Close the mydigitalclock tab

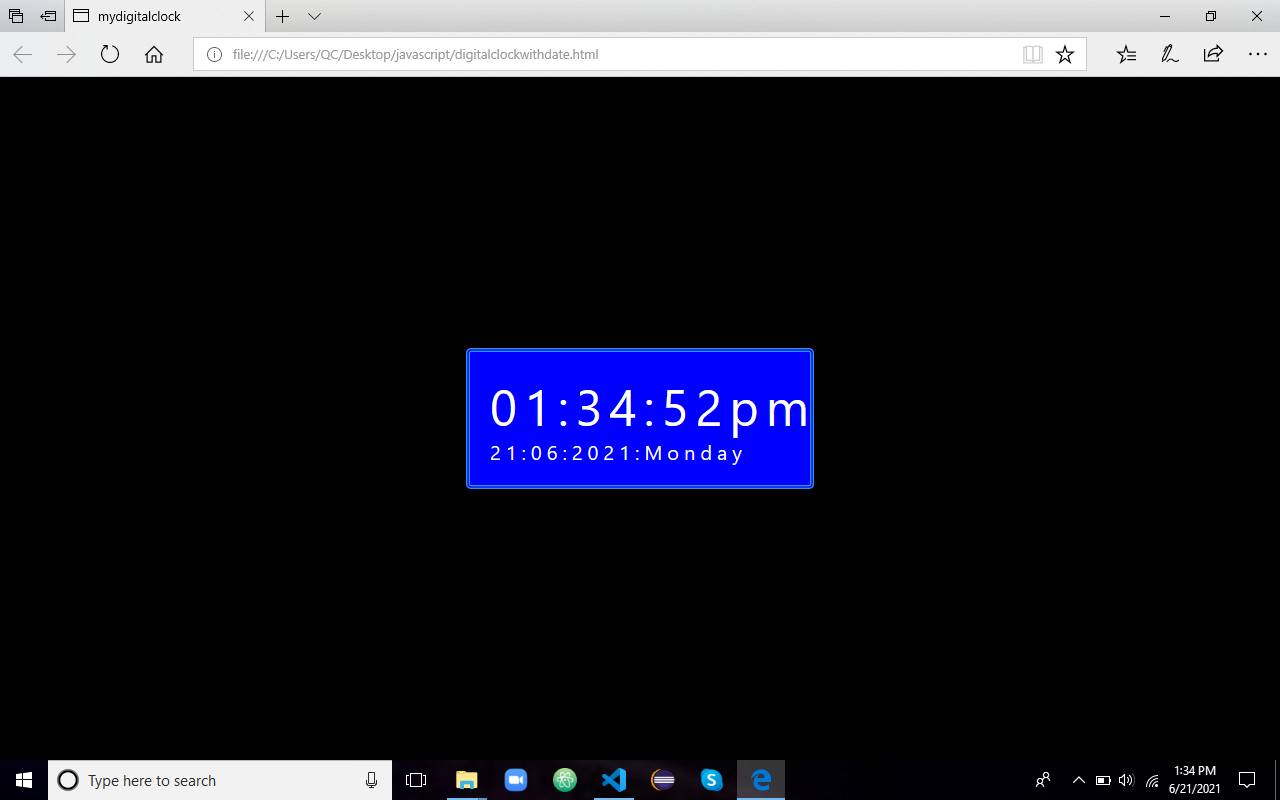[249, 17]
